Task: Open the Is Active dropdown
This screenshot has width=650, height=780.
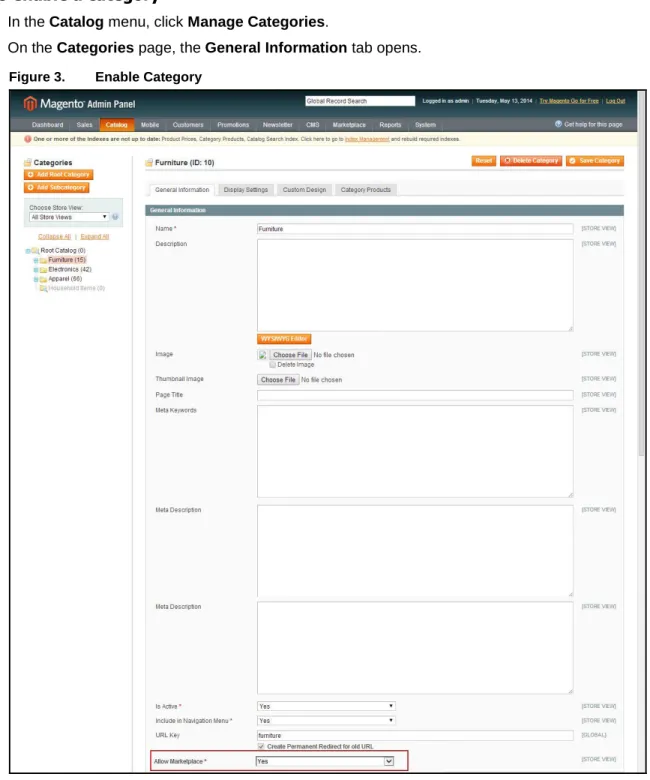Action: pos(326,706)
